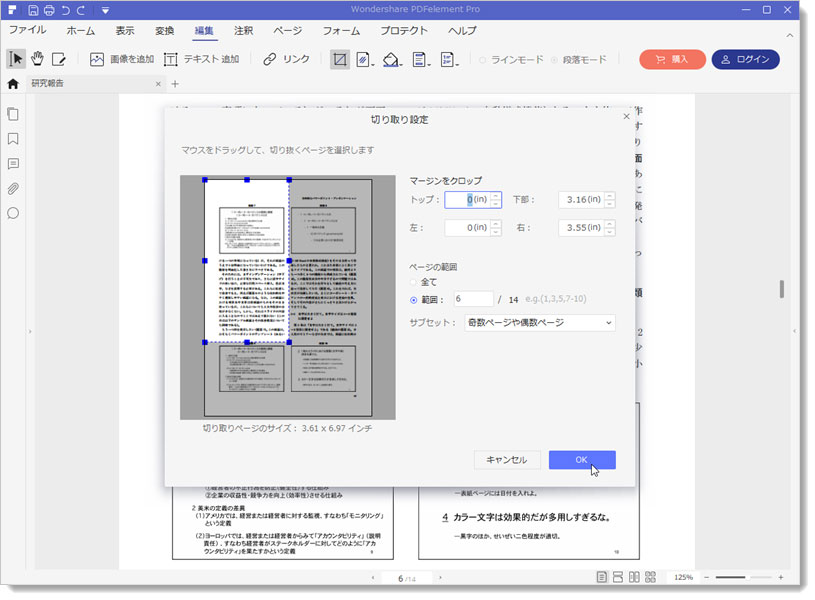Select the arrow selection tool
Image resolution: width=815 pixels, height=600 pixels.
[16, 59]
